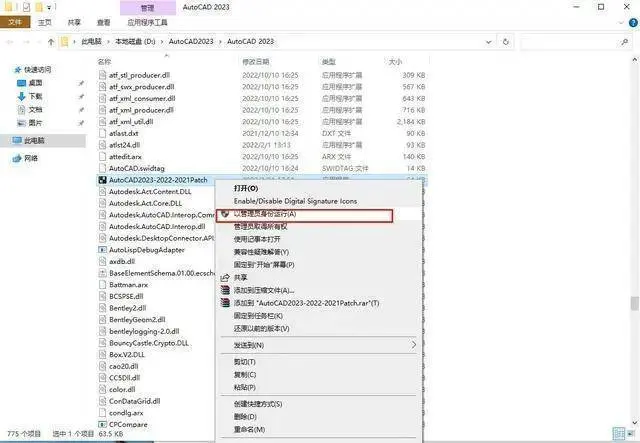Choose 重命名(M) in the context menu
Screen dimensions: 640x443
(249, 430)
